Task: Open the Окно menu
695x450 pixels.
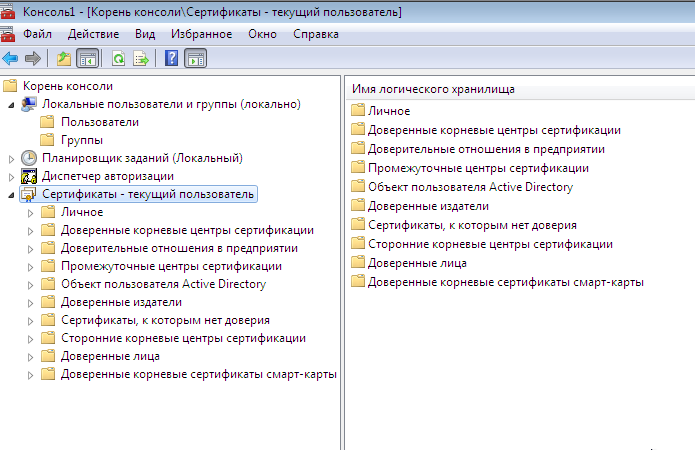Action: tap(262, 34)
